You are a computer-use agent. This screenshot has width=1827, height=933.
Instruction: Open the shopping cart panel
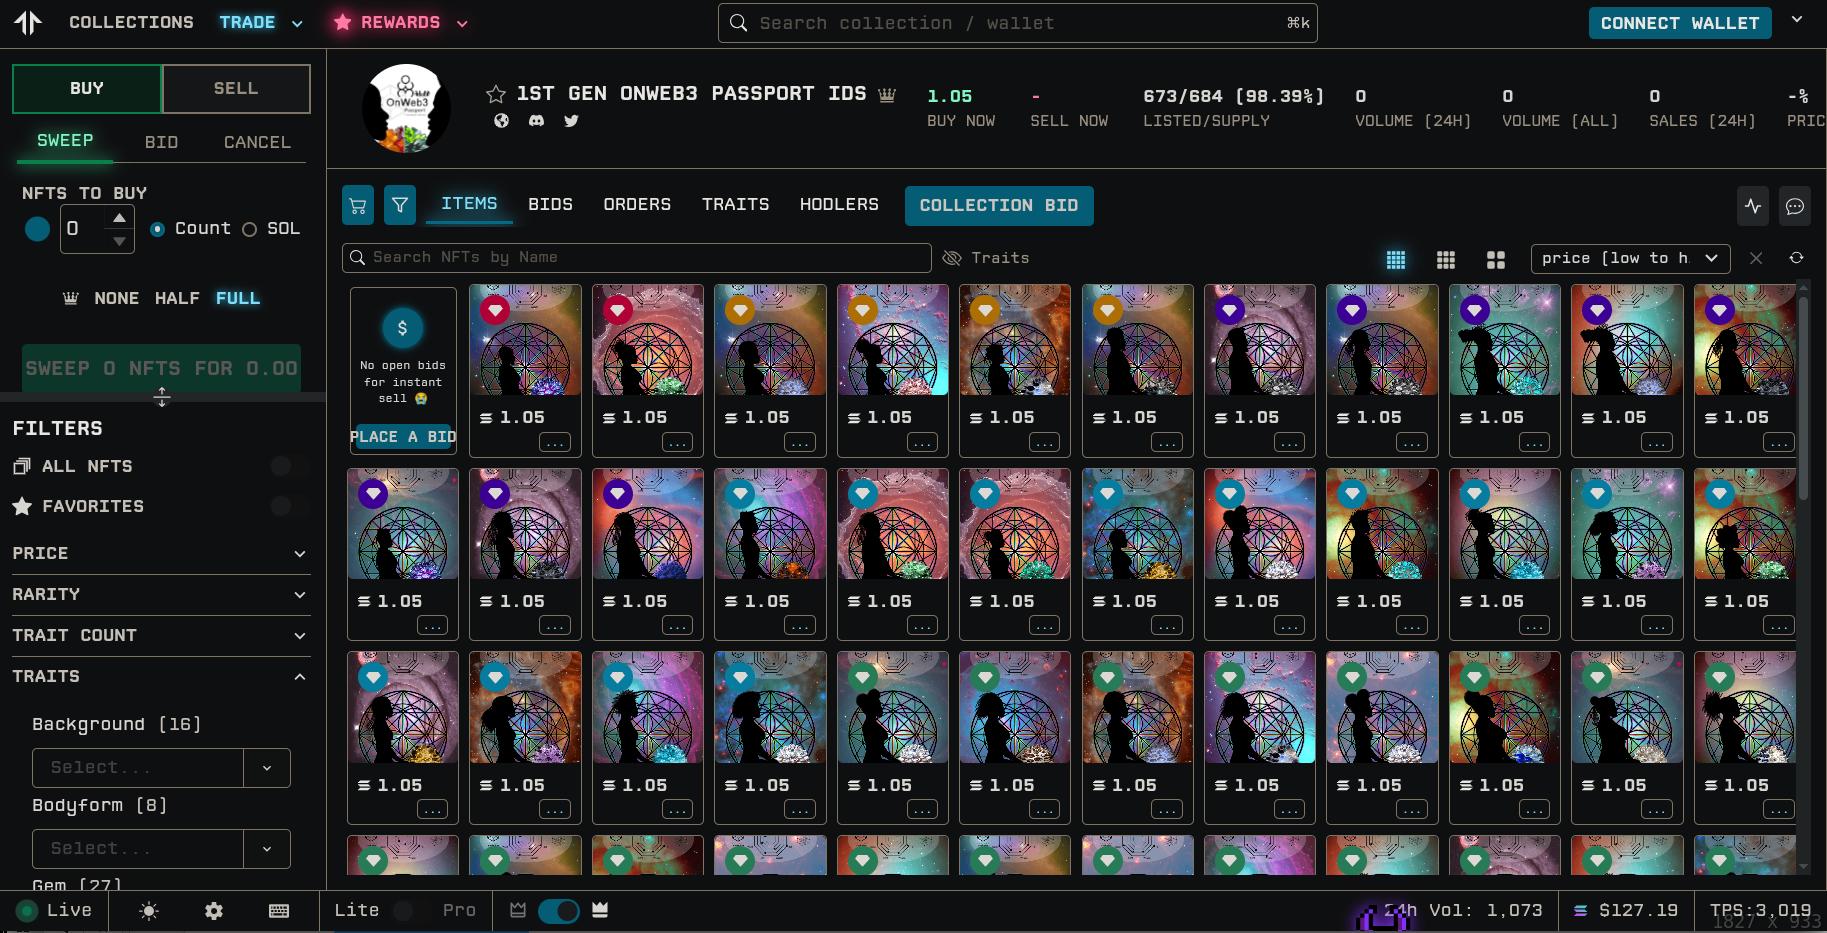click(x=358, y=205)
